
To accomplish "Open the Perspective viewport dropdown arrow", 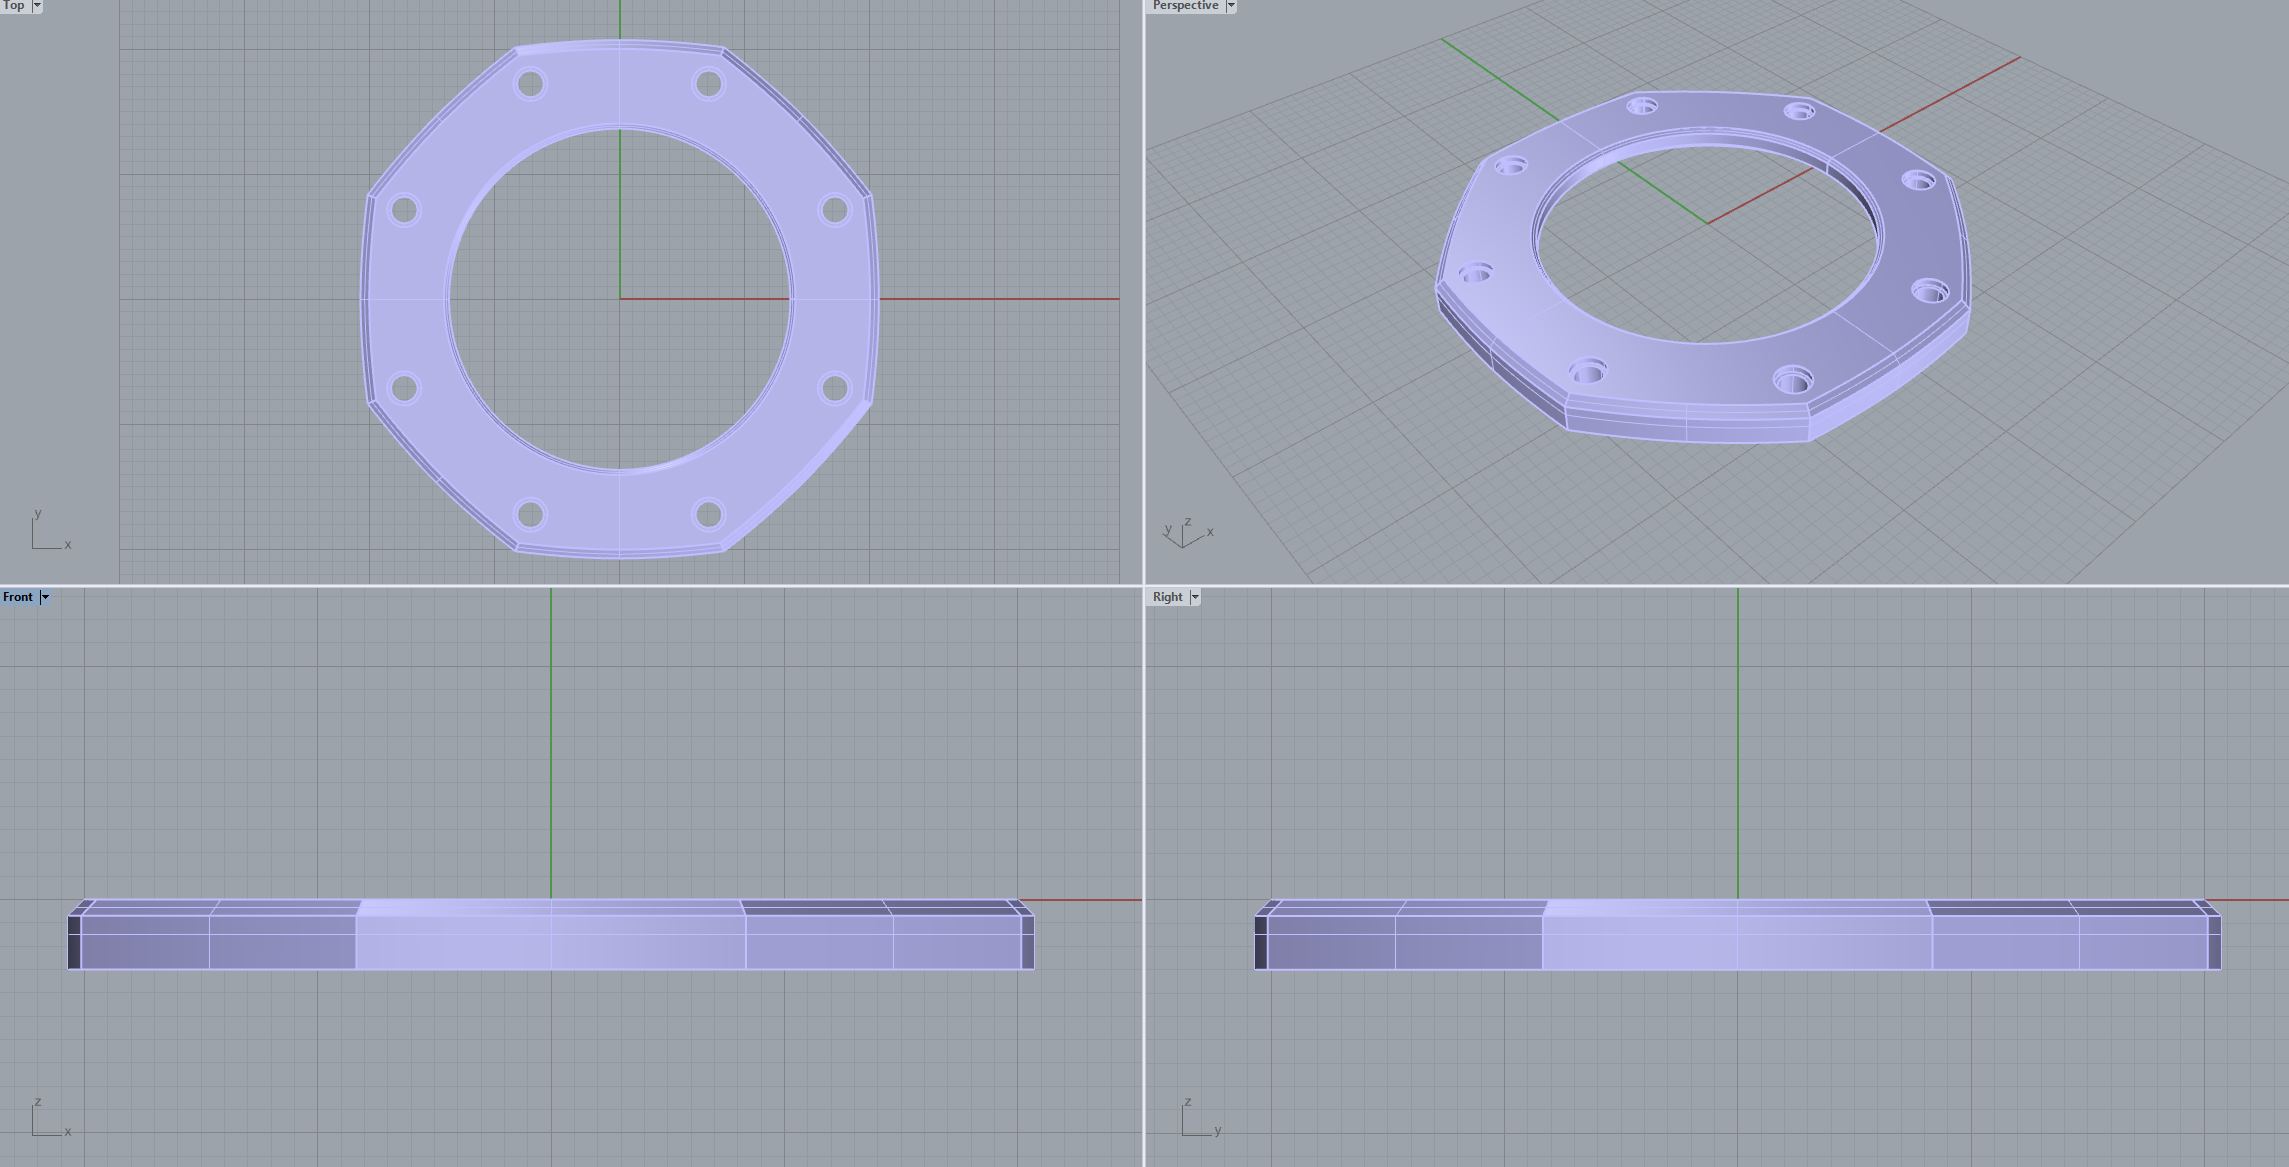I will [x=1231, y=5].
